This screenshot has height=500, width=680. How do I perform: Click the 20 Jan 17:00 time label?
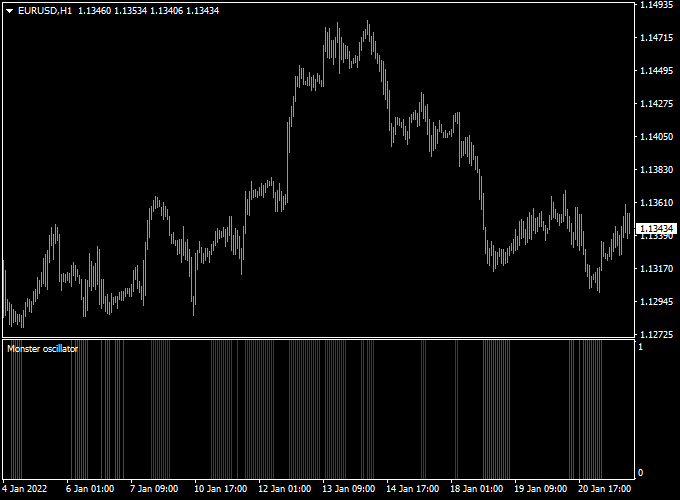605,489
